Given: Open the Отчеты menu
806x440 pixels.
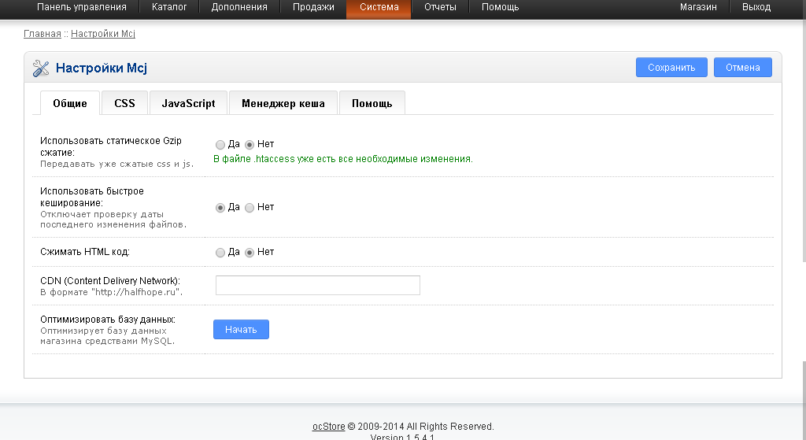Looking at the screenshot, I should coord(440,7).
